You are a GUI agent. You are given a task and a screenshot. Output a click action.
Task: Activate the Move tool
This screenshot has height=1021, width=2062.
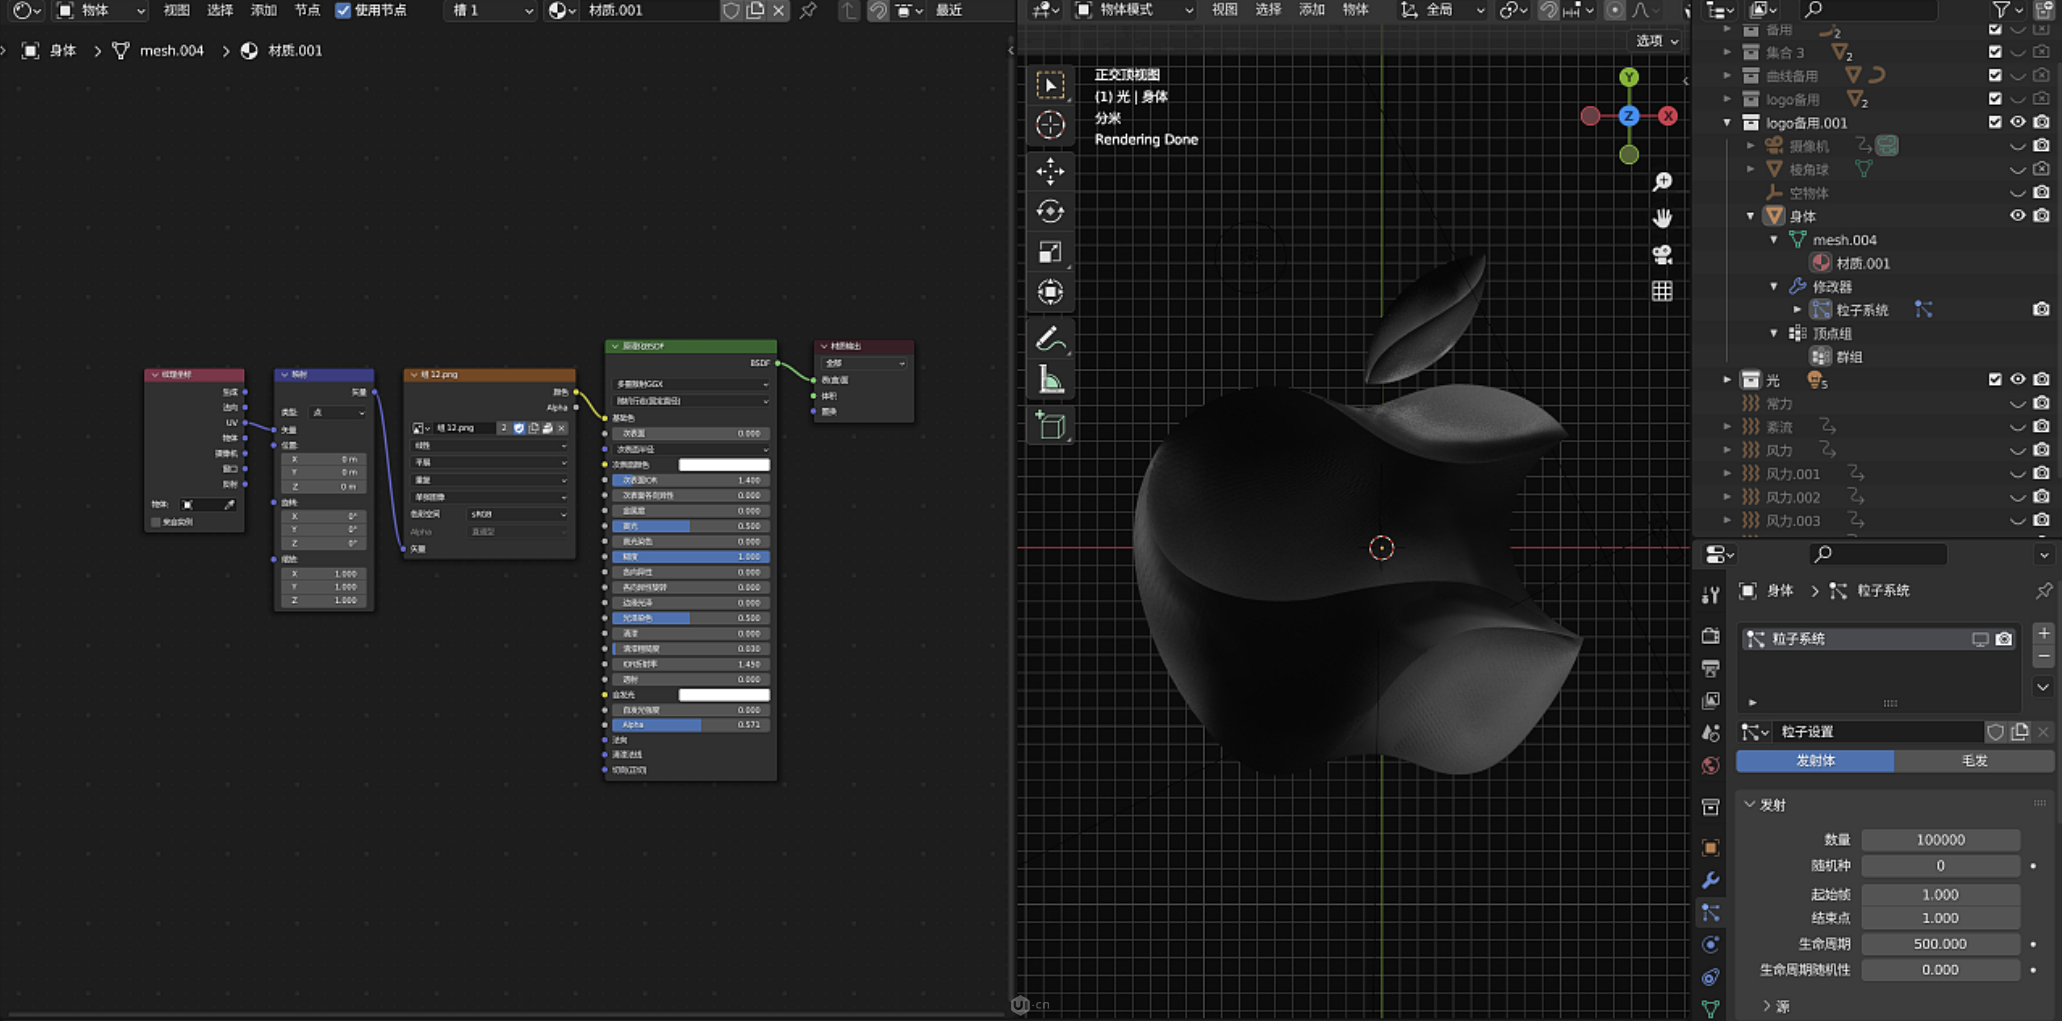pos(1050,171)
